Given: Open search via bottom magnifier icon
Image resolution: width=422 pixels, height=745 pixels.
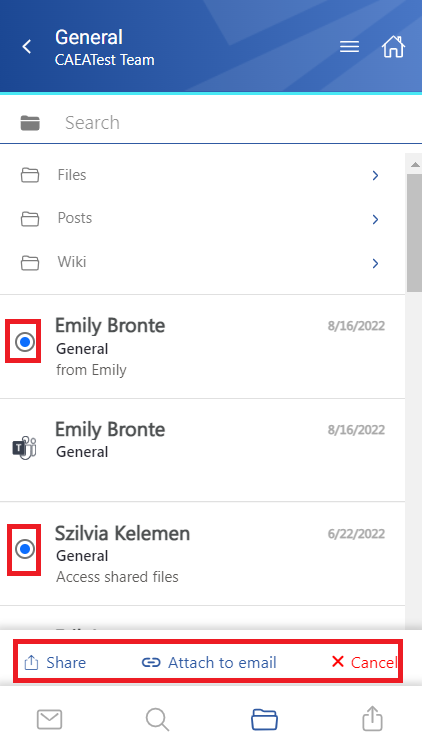Looking at the screenshot, I should (157, 719).
